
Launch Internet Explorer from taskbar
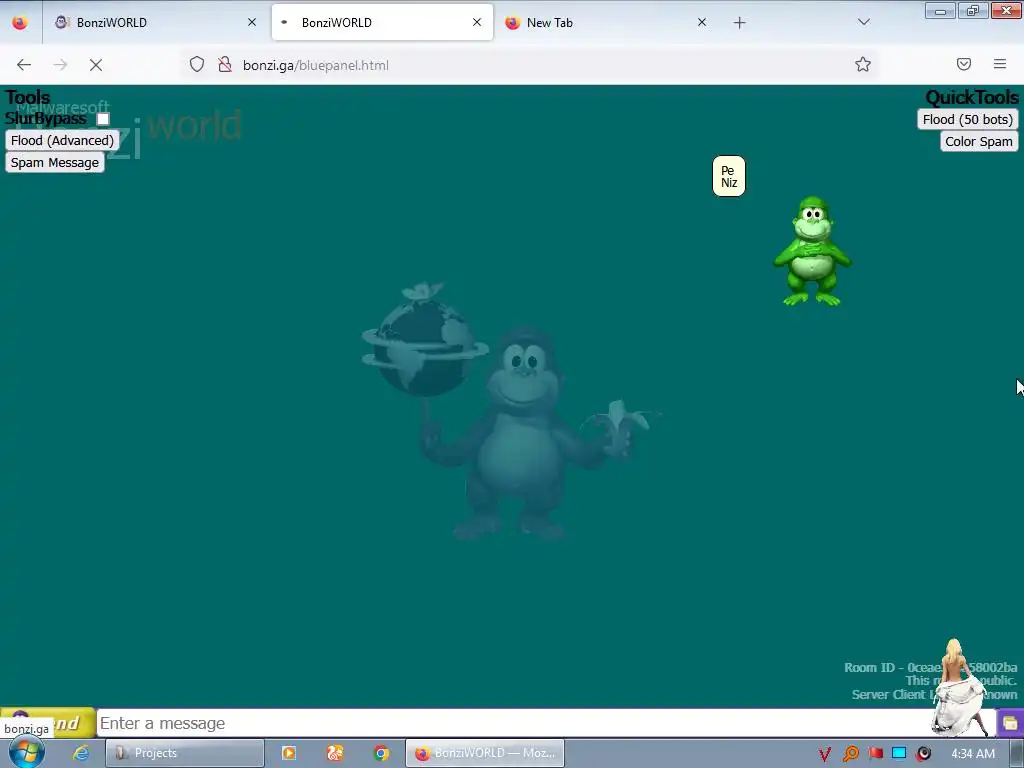coord(81,753)
